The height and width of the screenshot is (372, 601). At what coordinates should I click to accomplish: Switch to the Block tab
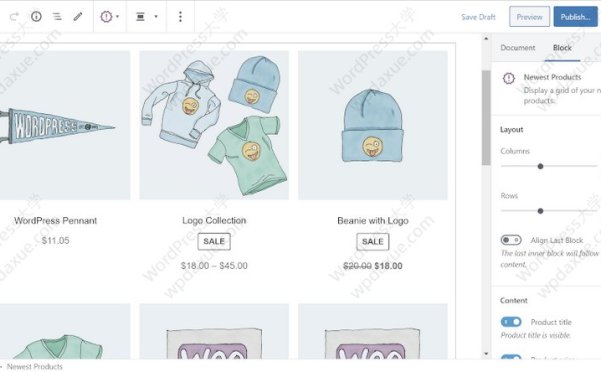pyautogui.click(x=562, y=48)
